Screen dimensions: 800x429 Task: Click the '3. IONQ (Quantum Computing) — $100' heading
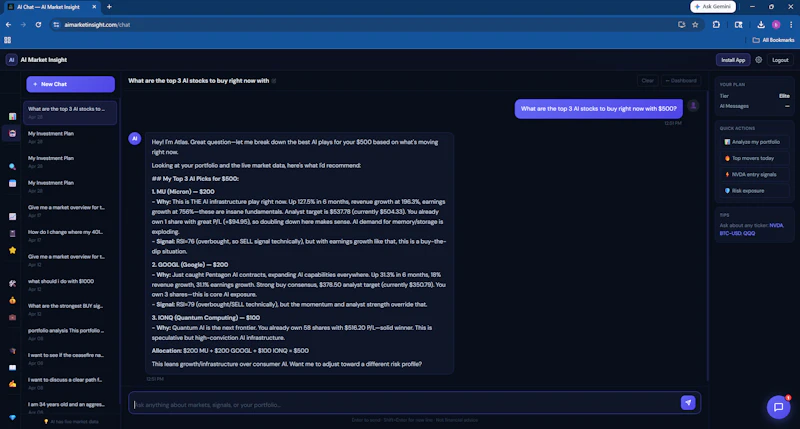click(206, 317)
